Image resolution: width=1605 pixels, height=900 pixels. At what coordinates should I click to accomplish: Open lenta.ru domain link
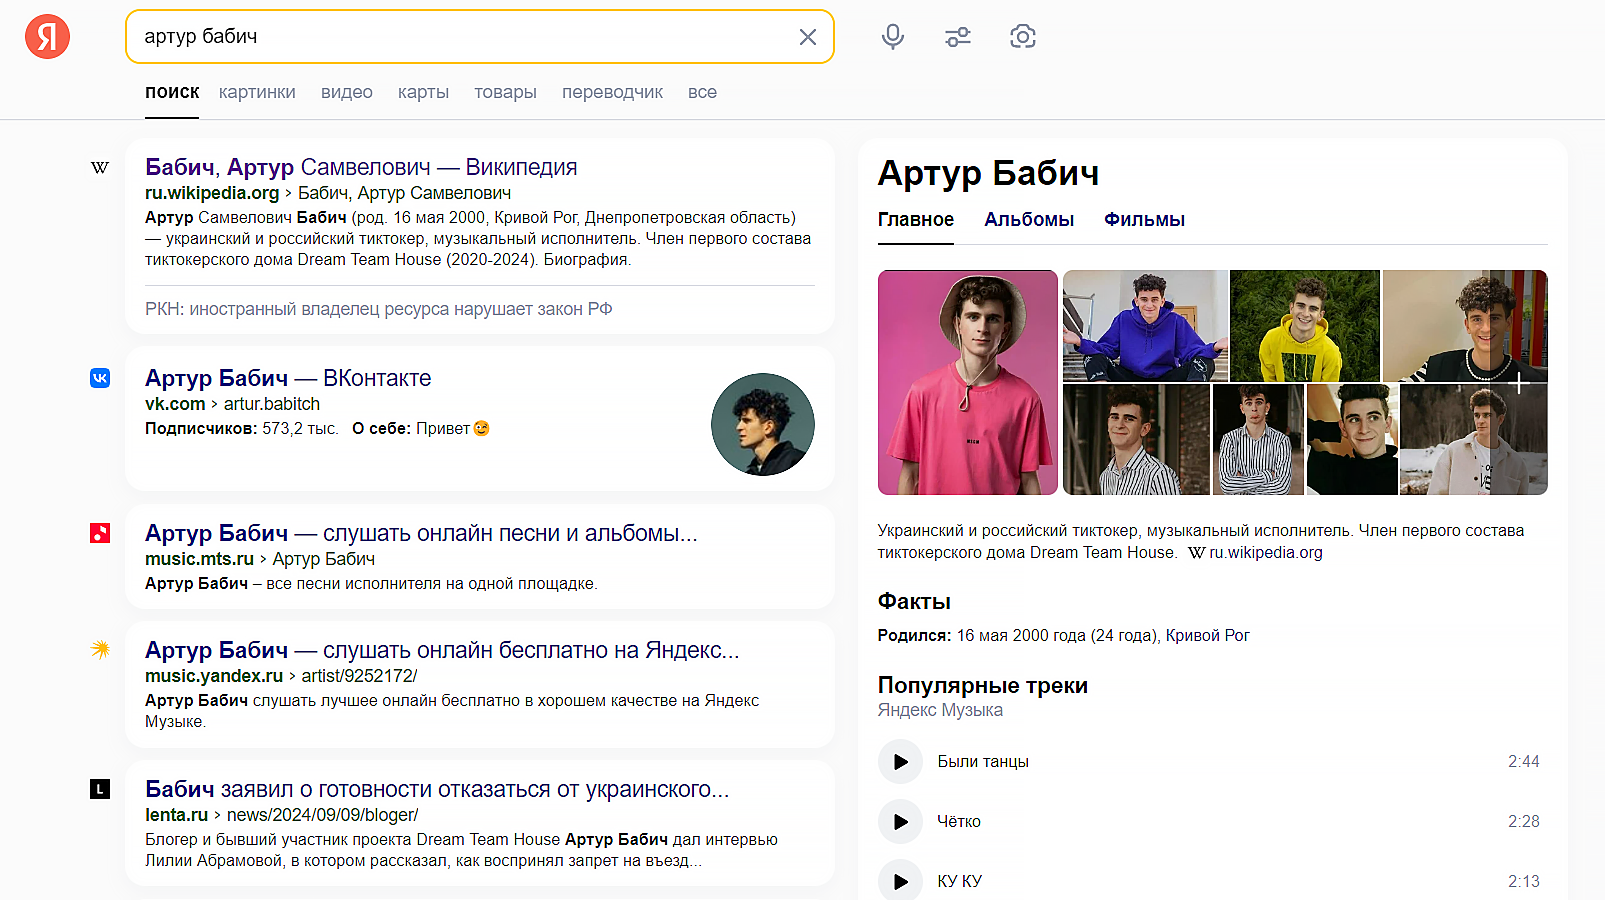coord(176,815)
